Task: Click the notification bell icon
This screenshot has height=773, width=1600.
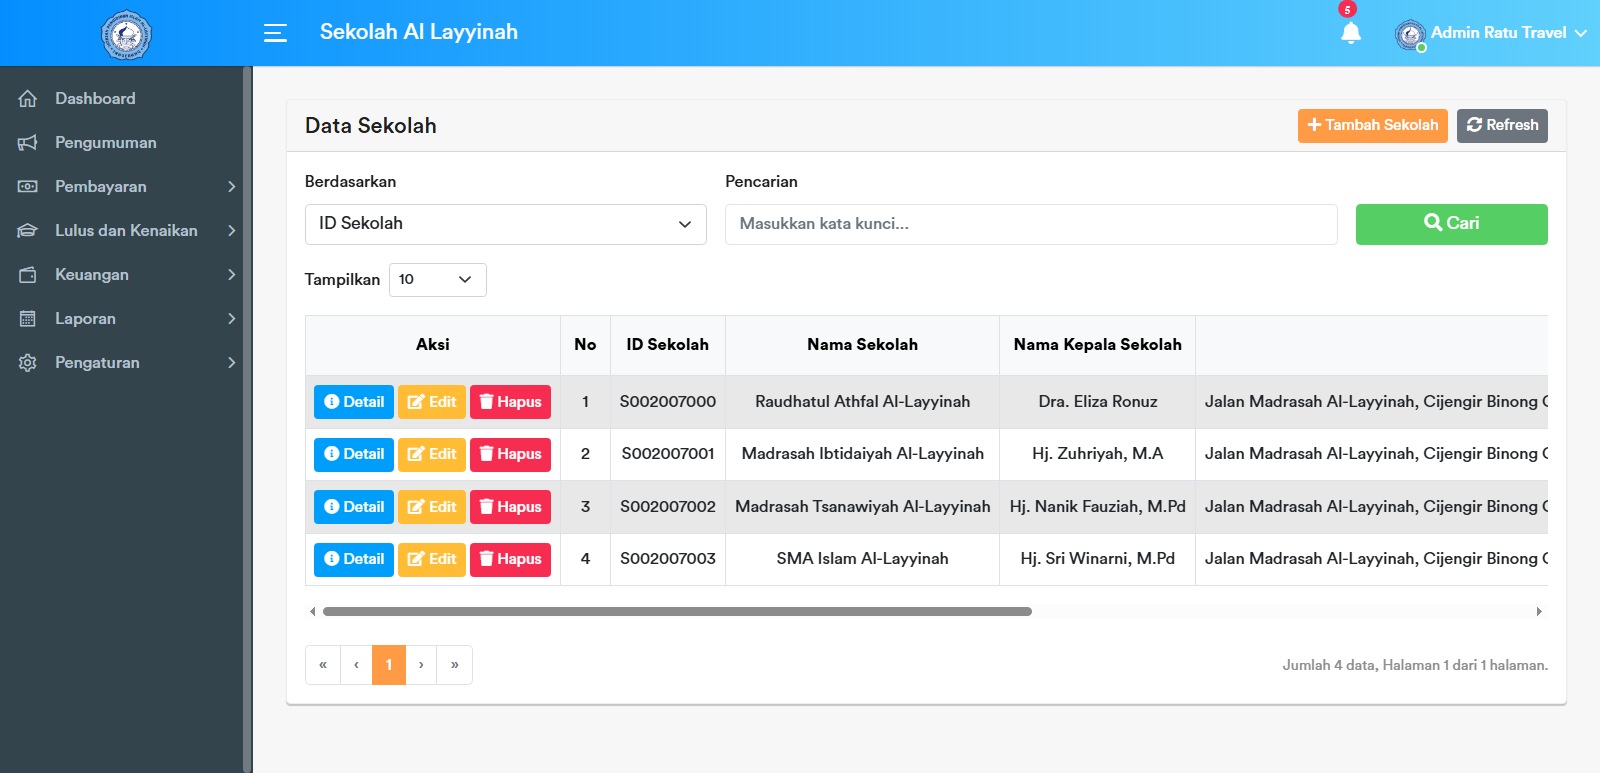Action: 1350,33
